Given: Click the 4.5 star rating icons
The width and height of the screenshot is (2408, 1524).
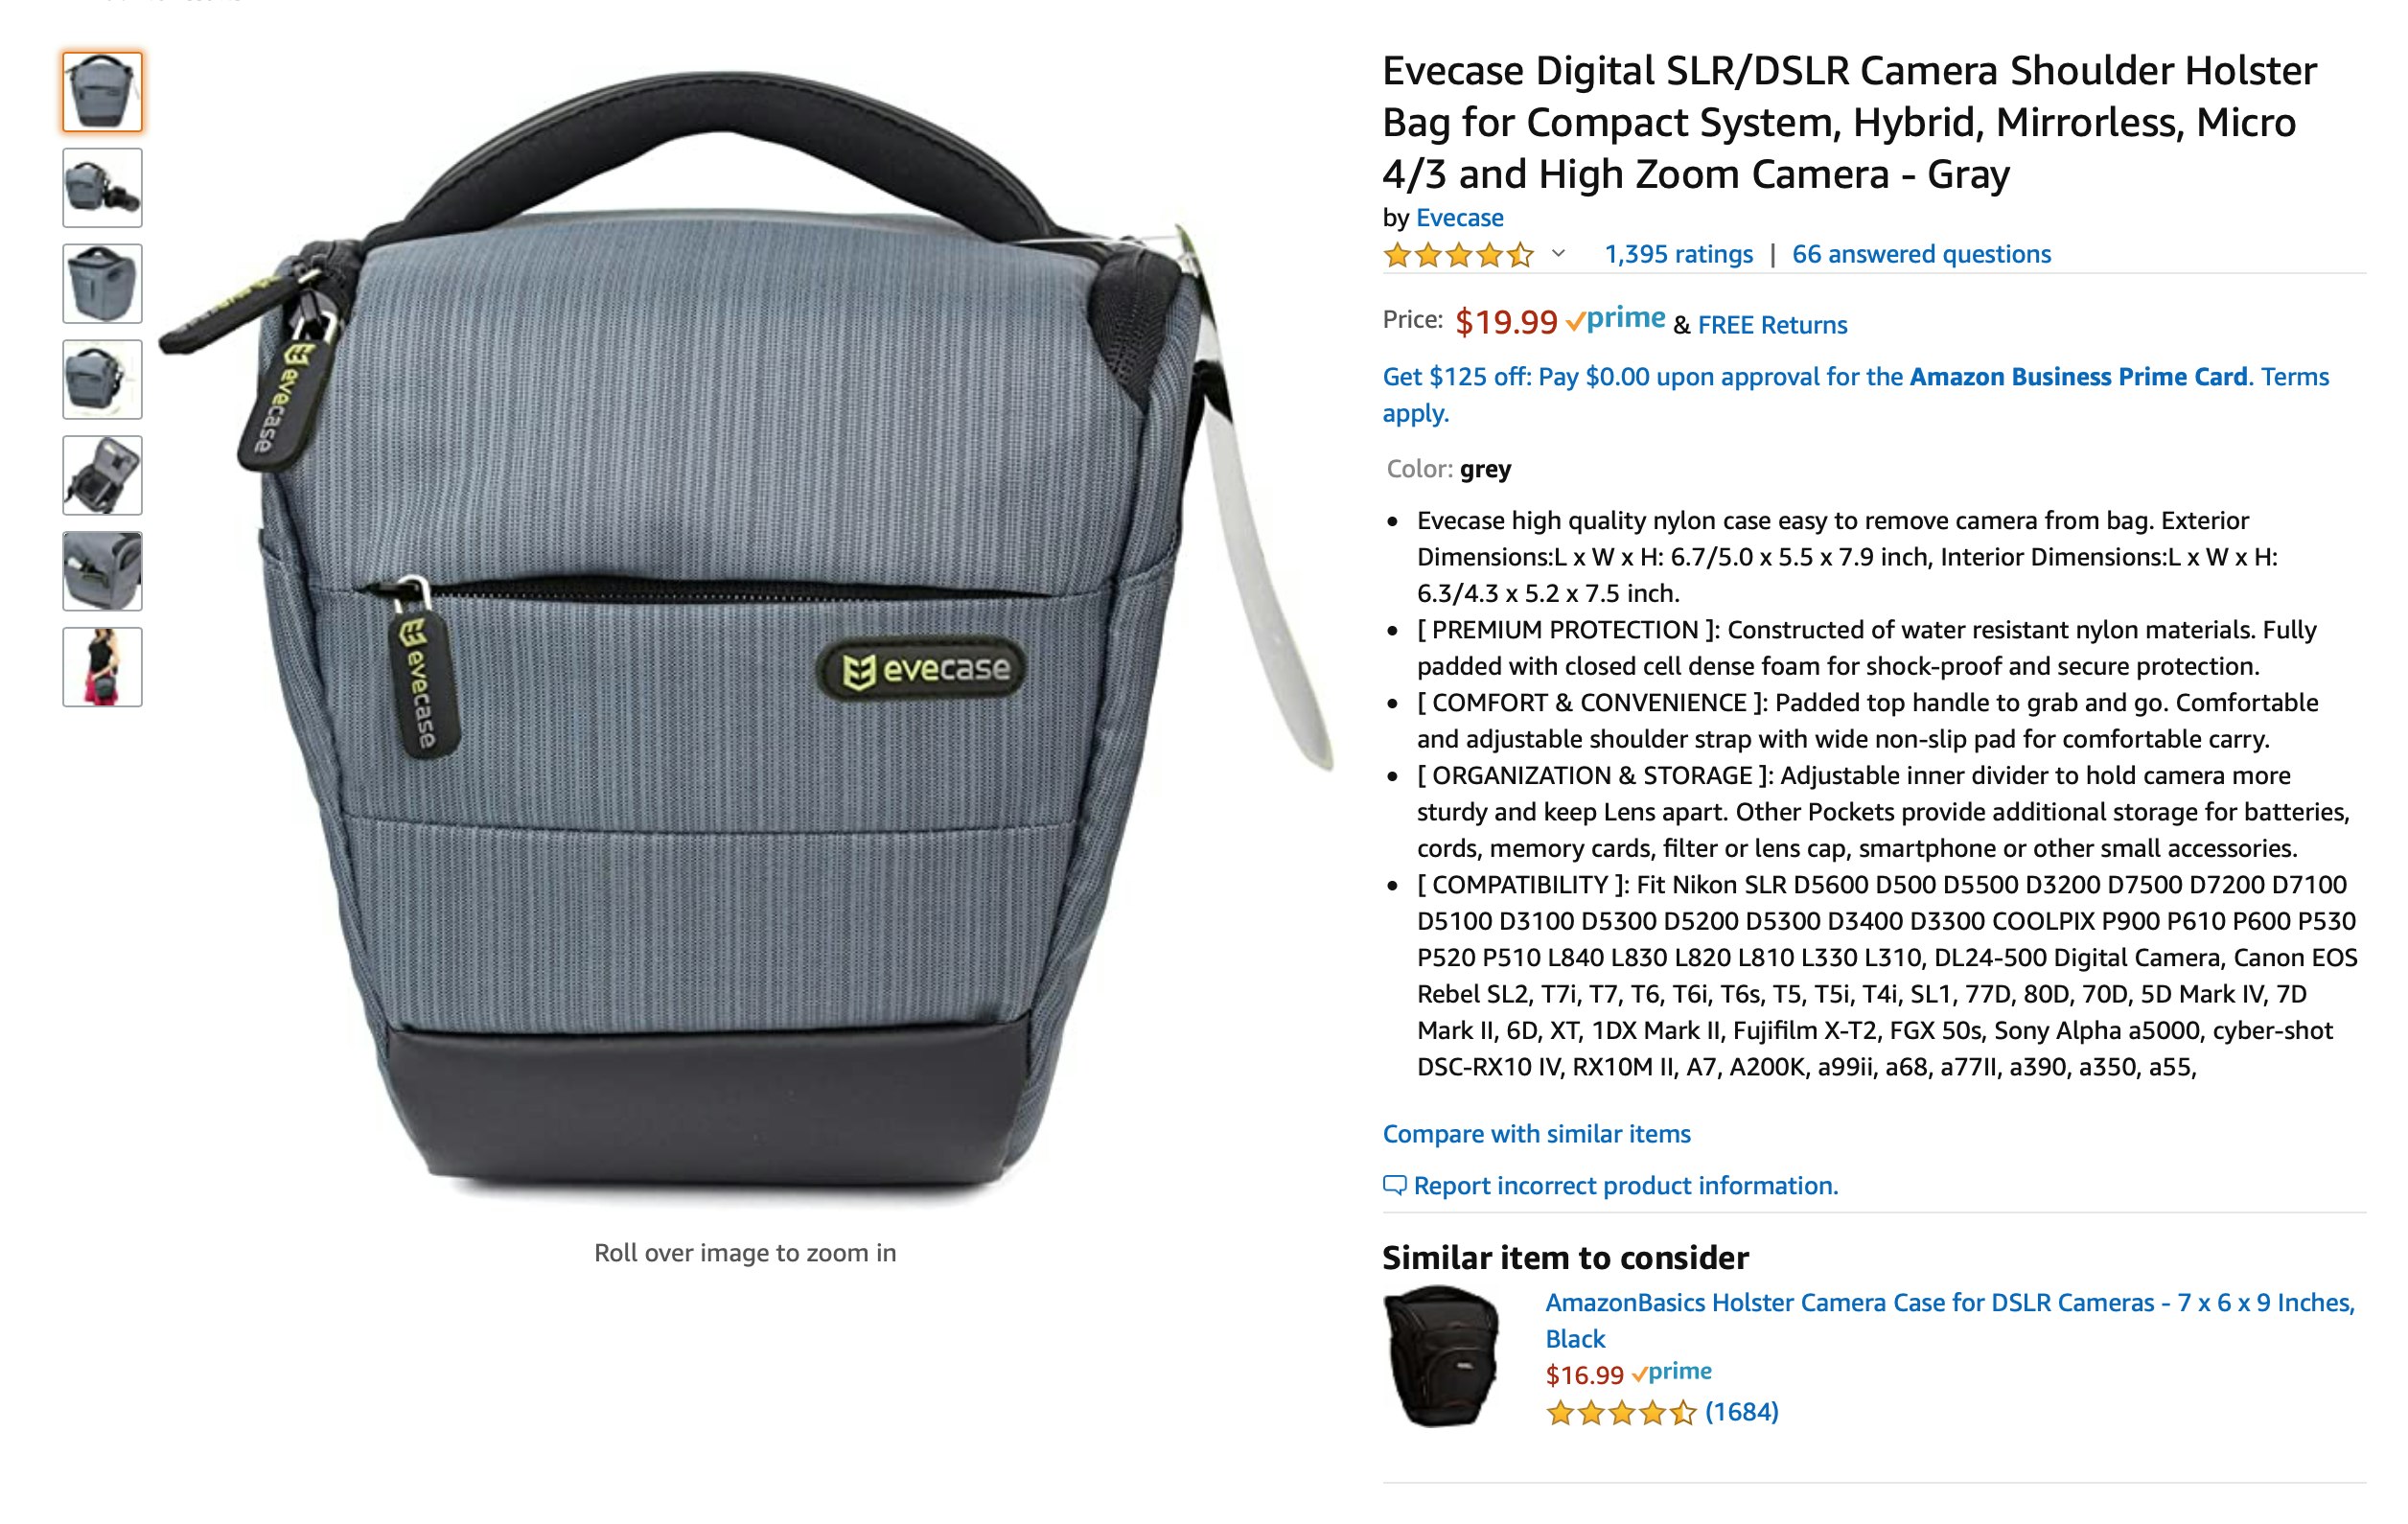Looking at the screenshot, I should click(1458, 255).
